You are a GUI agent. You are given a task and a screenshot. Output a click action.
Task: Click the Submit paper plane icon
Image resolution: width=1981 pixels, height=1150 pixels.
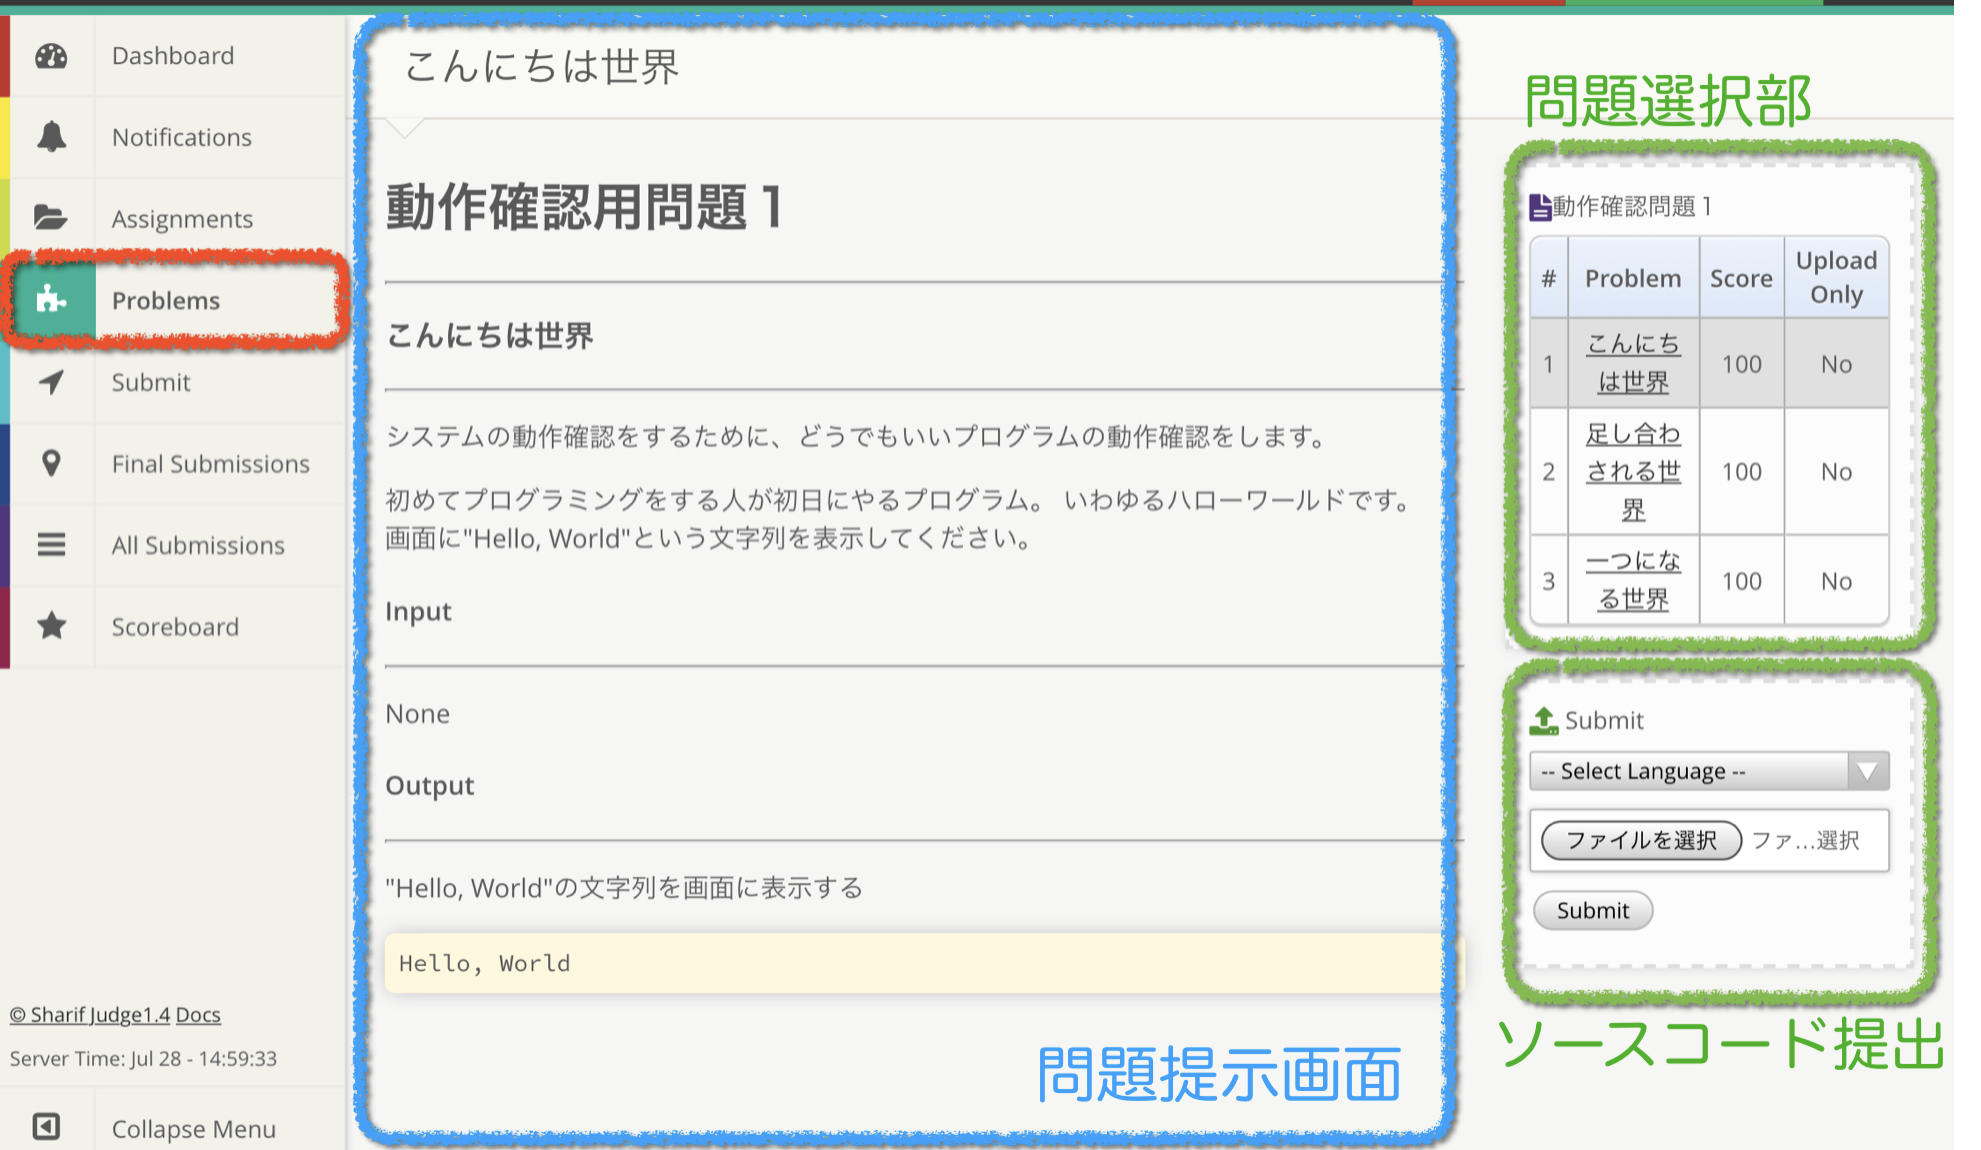click(51, 382)
